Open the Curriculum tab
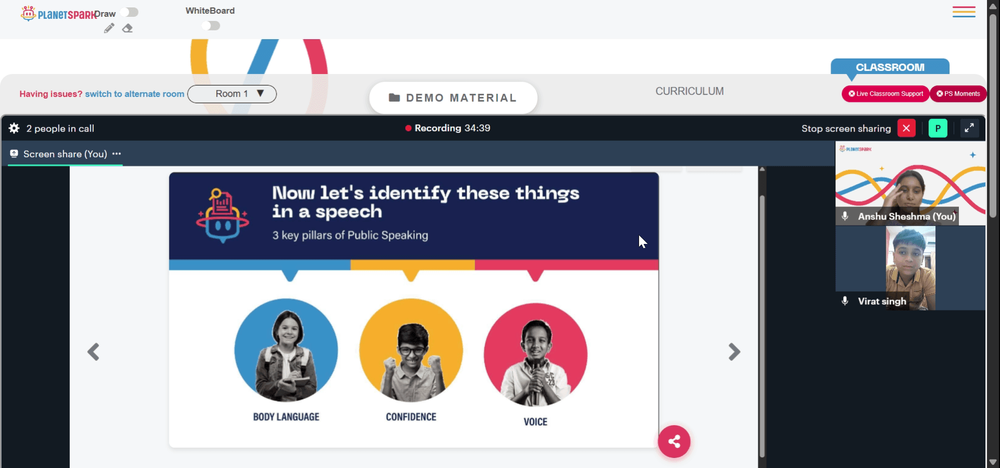The width and height of the screenshot is (1000, 468). click(x=689, y=91)
